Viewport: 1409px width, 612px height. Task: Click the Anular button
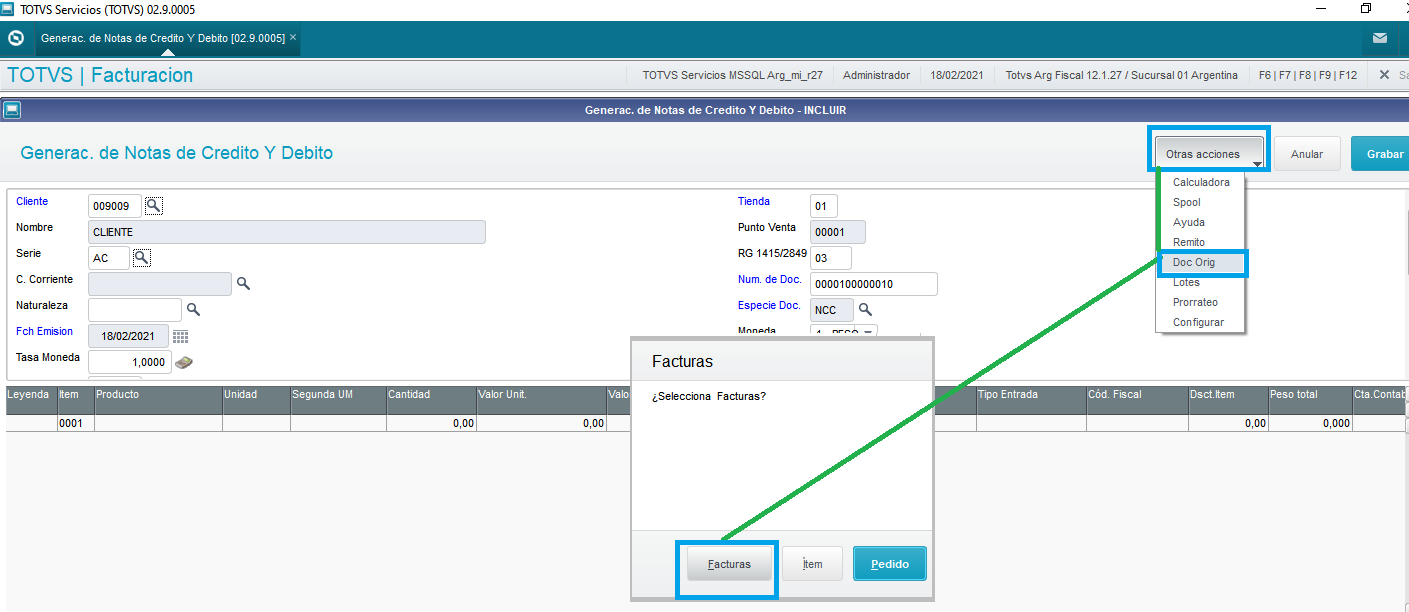tap(1307, 154)
